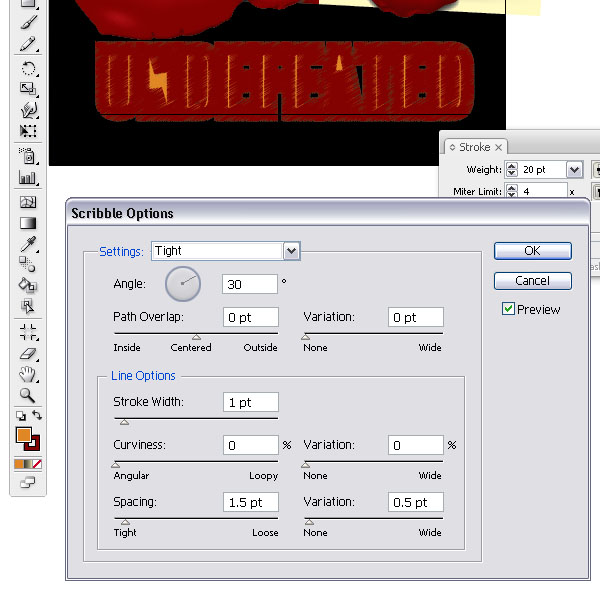Click the Miter Limit stepper arrows
Screen dimensions: 600x600
pos(512,191)
